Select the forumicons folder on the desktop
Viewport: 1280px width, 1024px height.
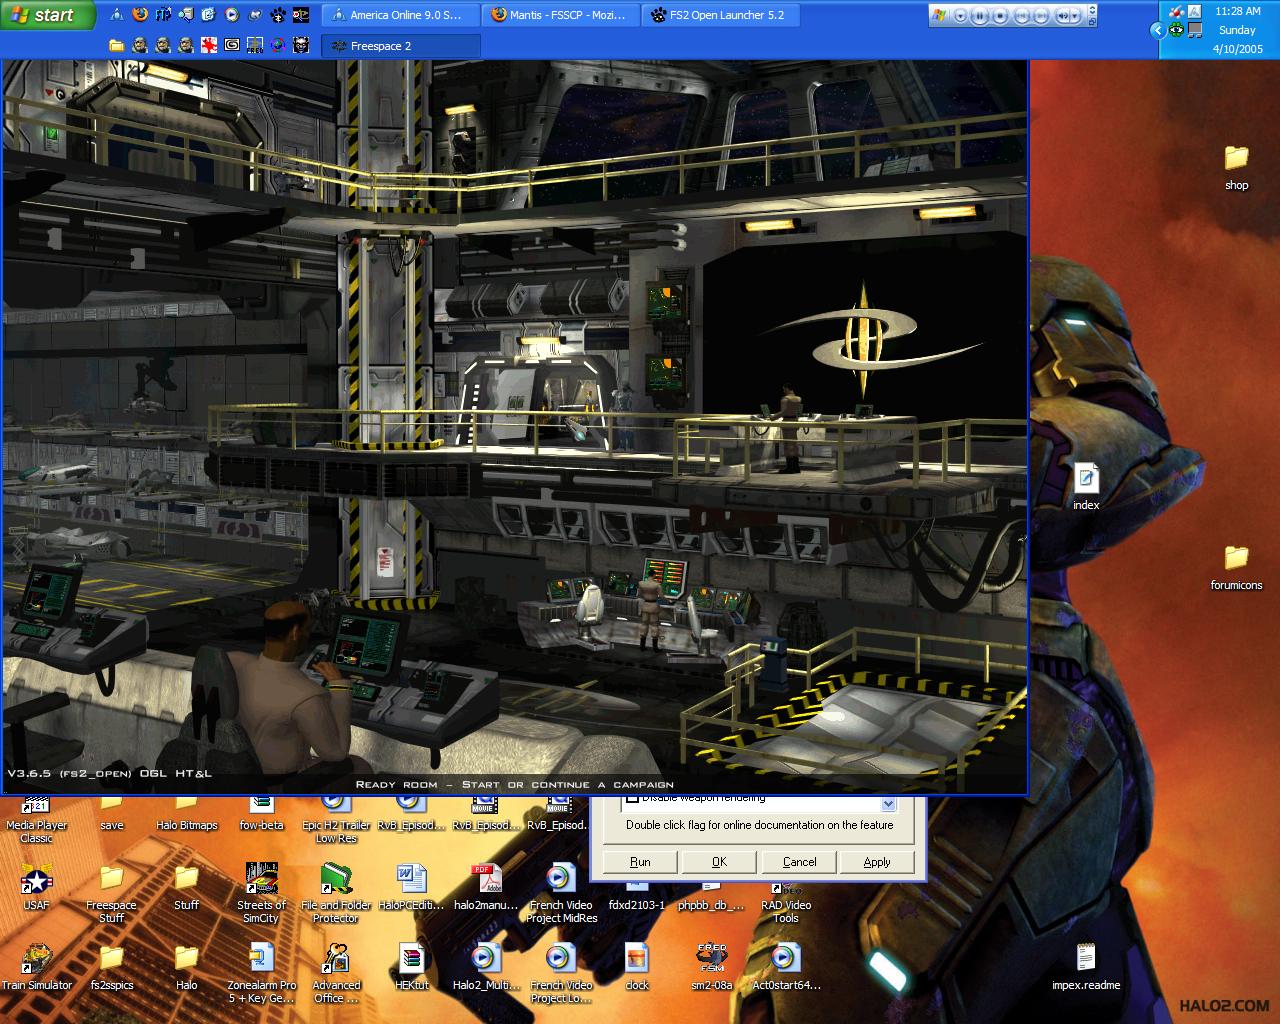(x=1237, y=568)
